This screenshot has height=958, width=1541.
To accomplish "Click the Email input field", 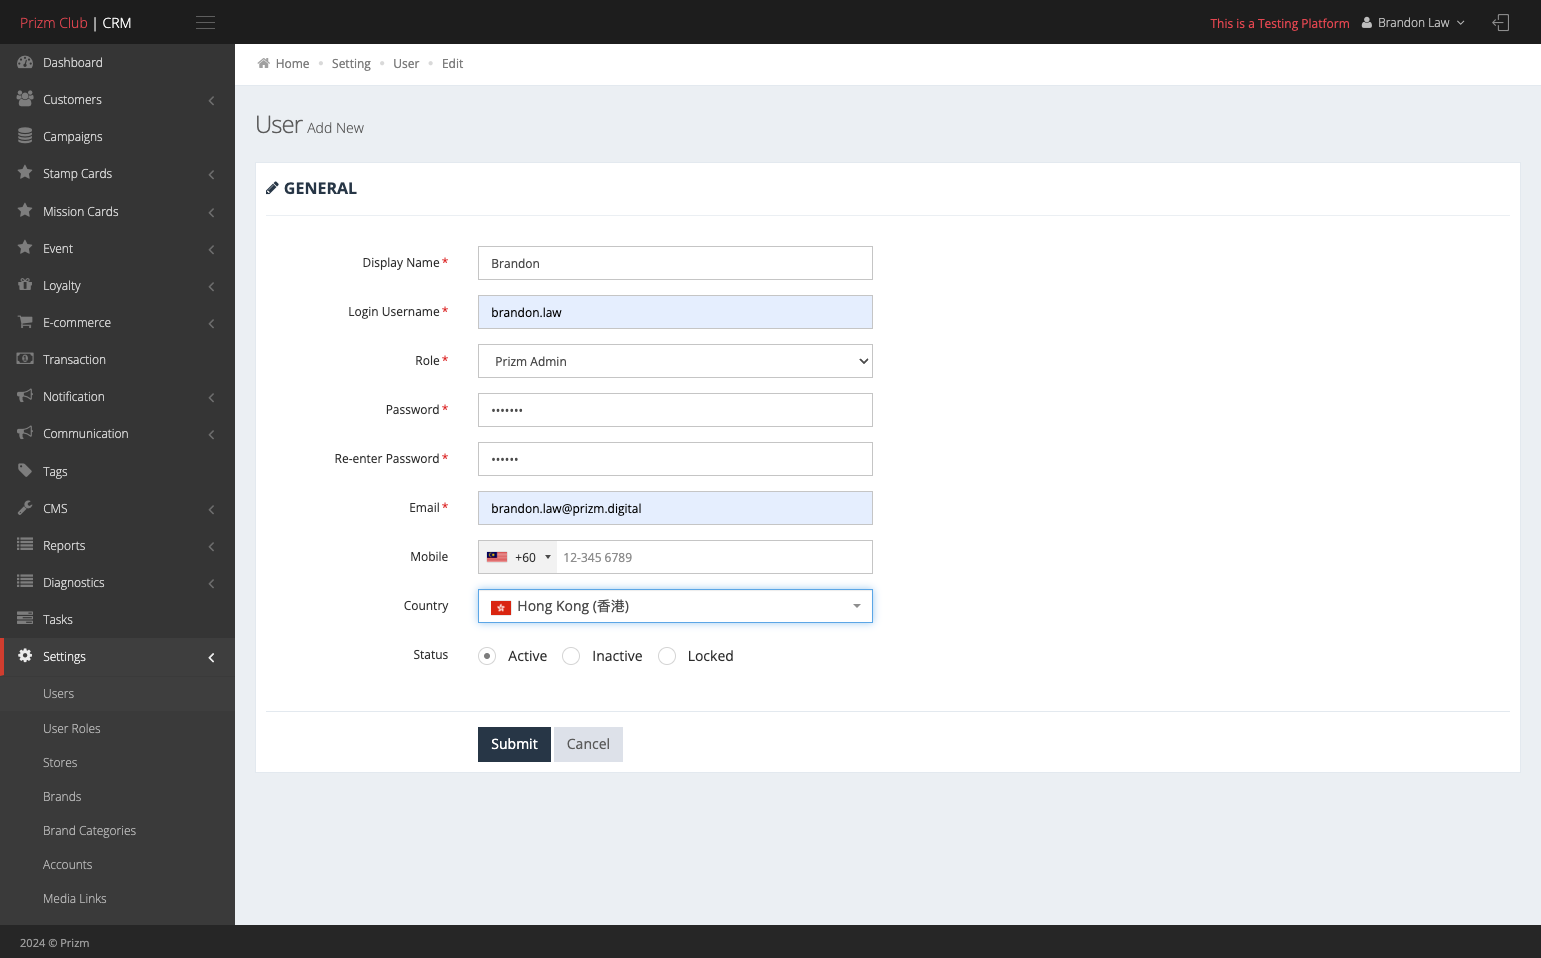I will coord(675,508).
